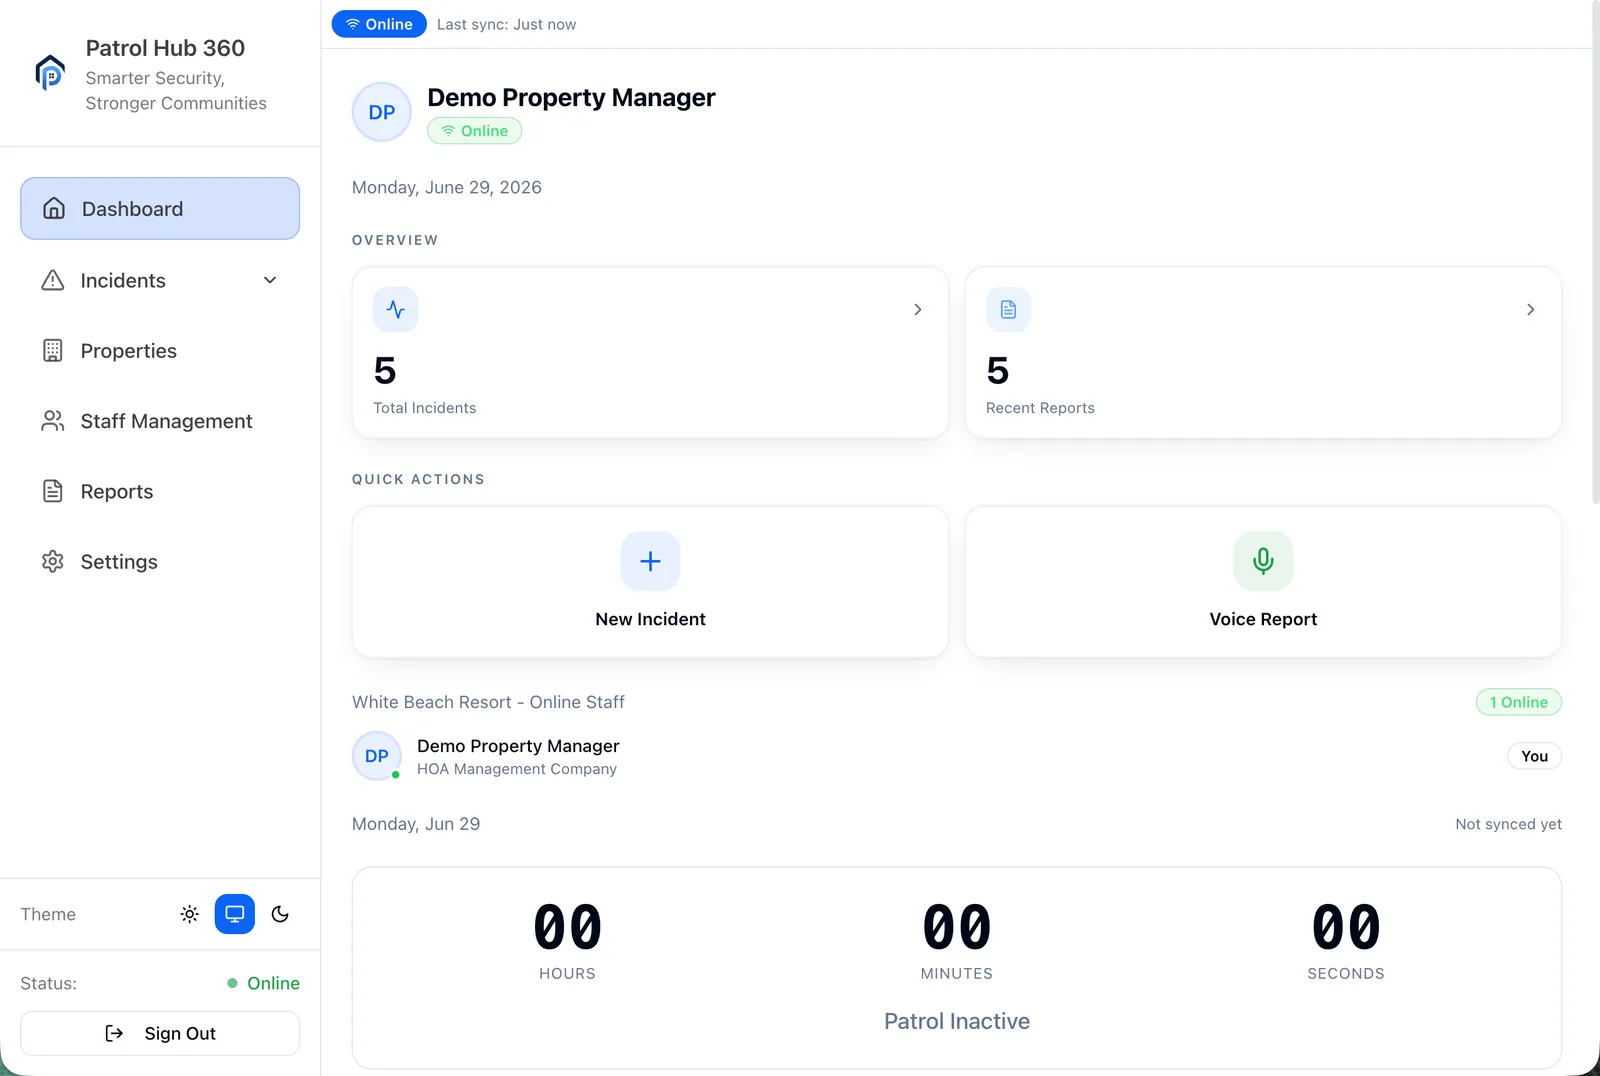The height and width of the screenshot is (1076, 1600).
Task: Click the Staff Management people icon
Action: (x=53, y=420)
